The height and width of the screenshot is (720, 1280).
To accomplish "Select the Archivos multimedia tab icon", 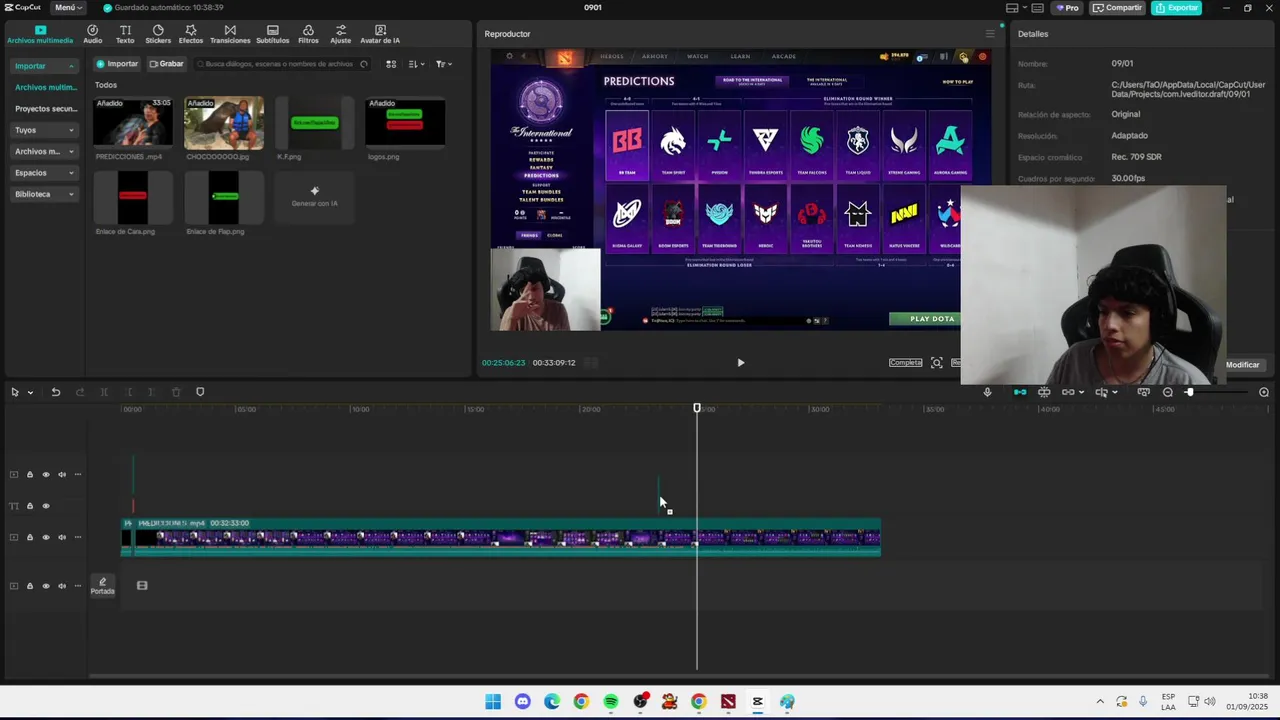I will click(x=40, y=34).
